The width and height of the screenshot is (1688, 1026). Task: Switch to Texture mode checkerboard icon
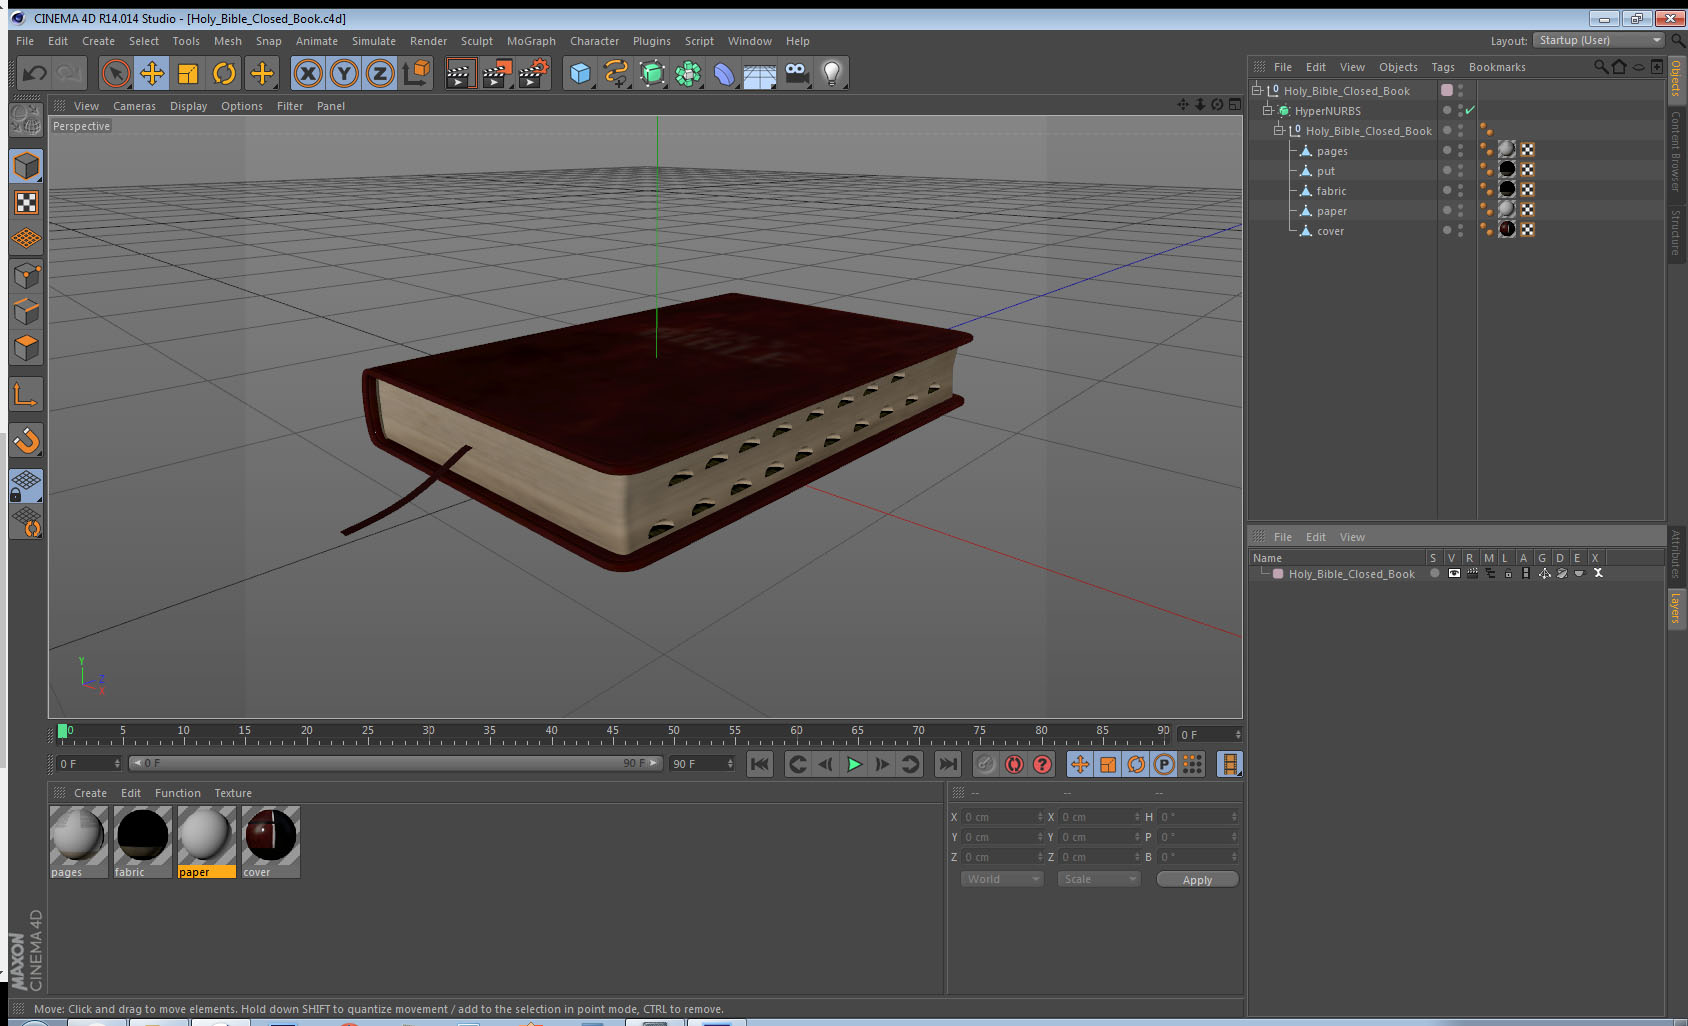coord(26,203)
